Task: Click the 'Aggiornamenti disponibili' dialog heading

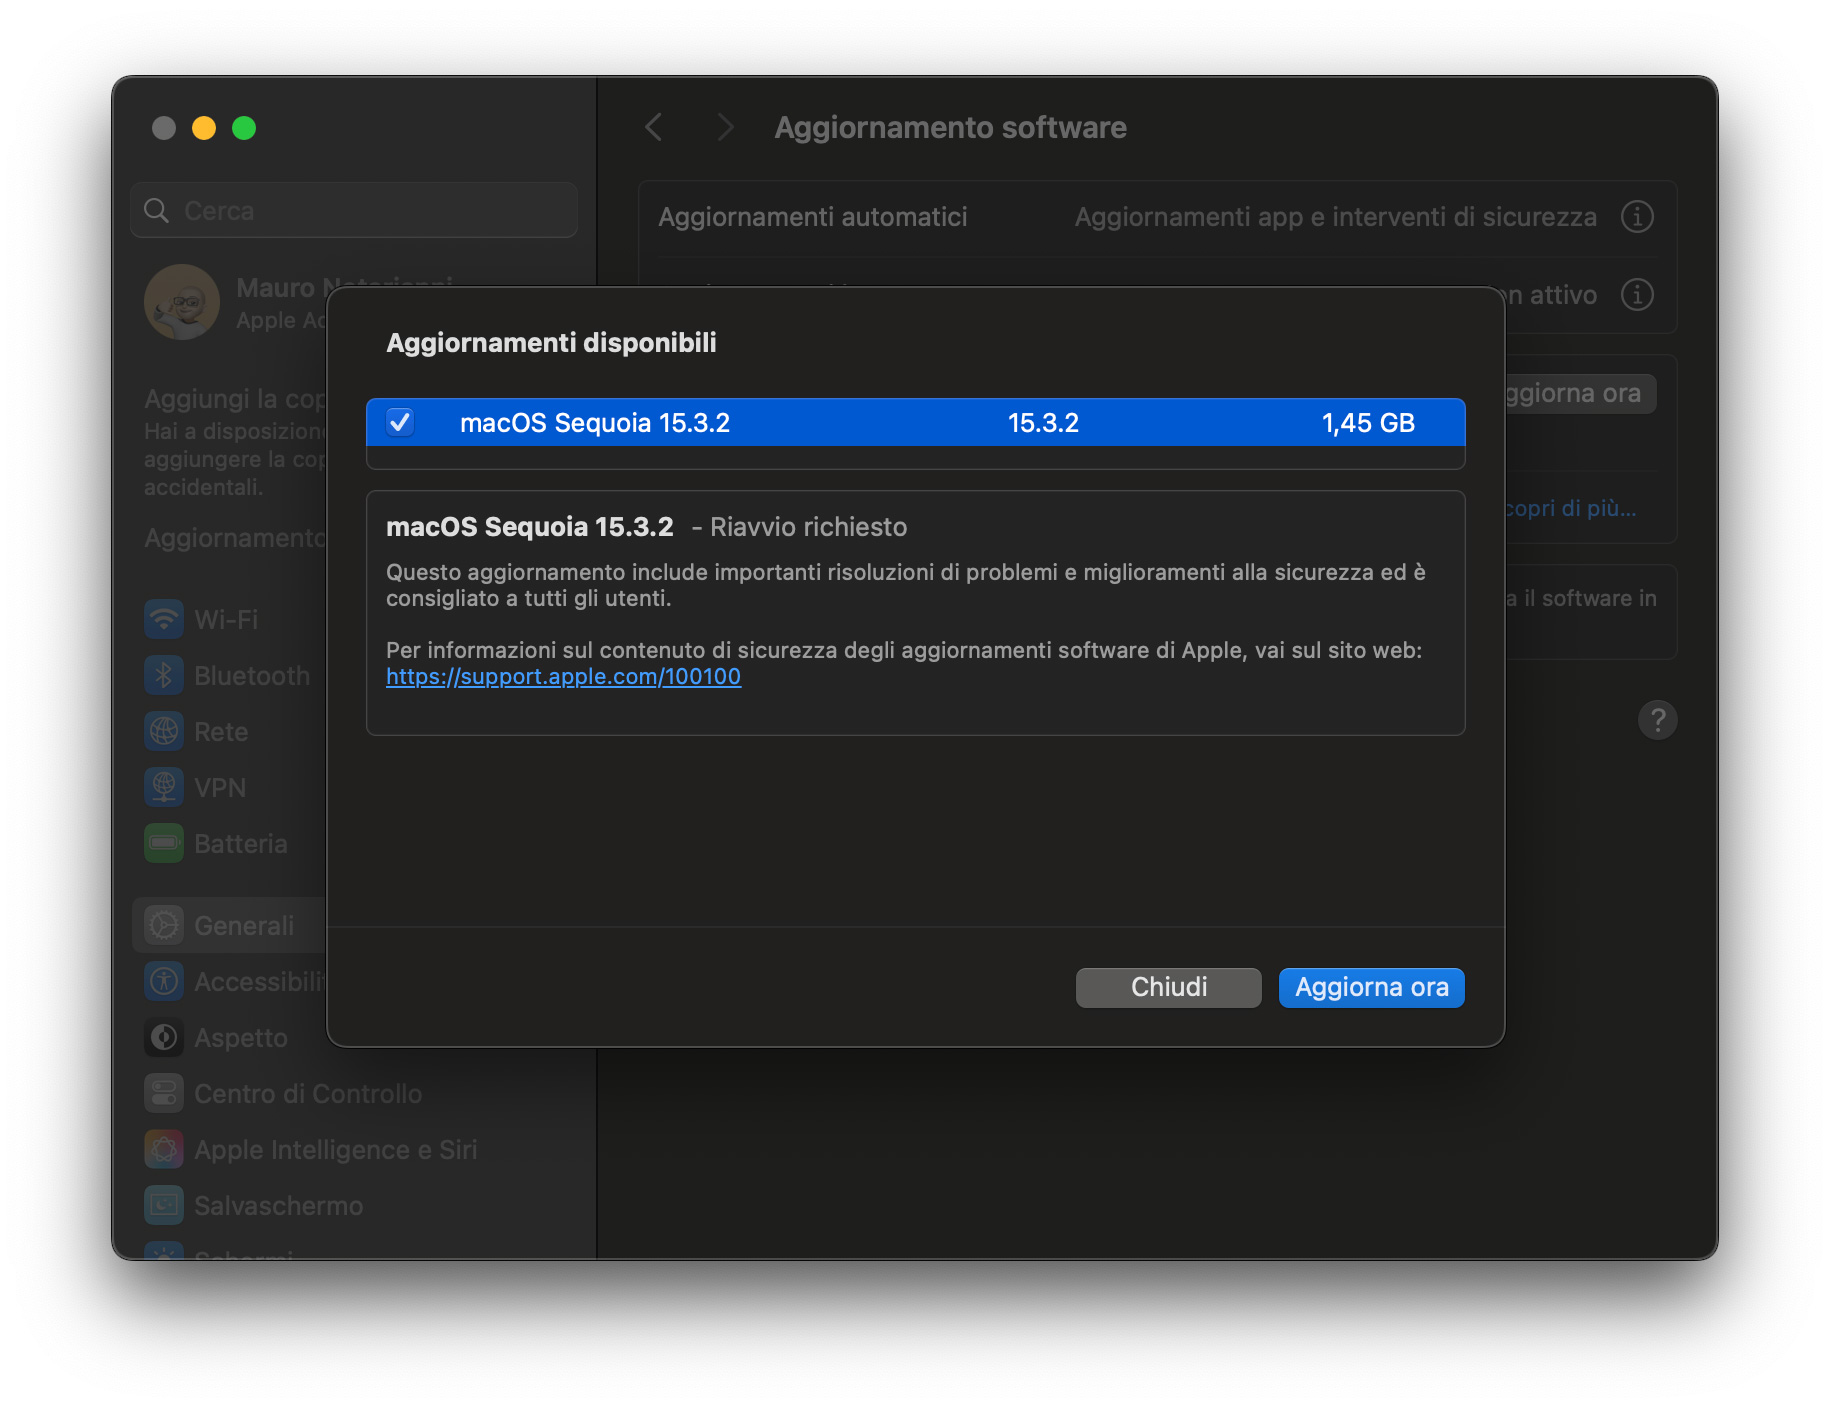Action: tap(551, 343)
